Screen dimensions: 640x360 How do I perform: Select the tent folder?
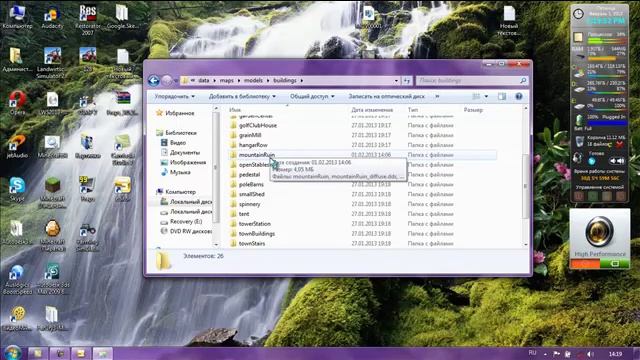(x=244, y=214)
